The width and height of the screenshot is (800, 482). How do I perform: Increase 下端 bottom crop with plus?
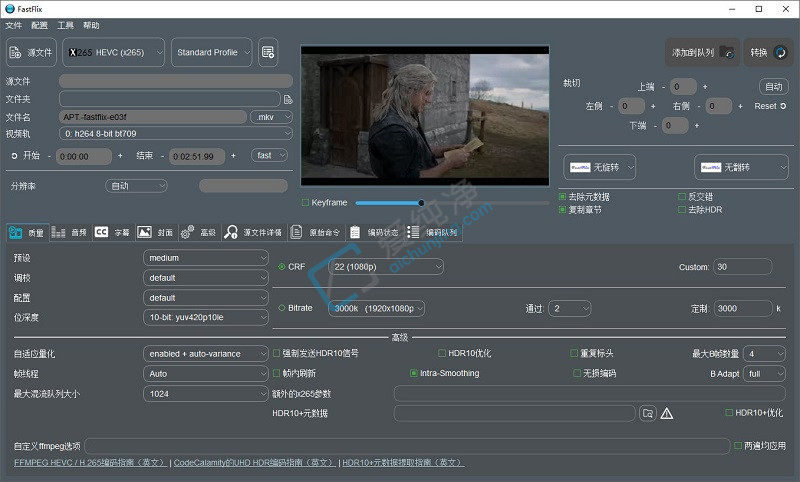(697, 125)
